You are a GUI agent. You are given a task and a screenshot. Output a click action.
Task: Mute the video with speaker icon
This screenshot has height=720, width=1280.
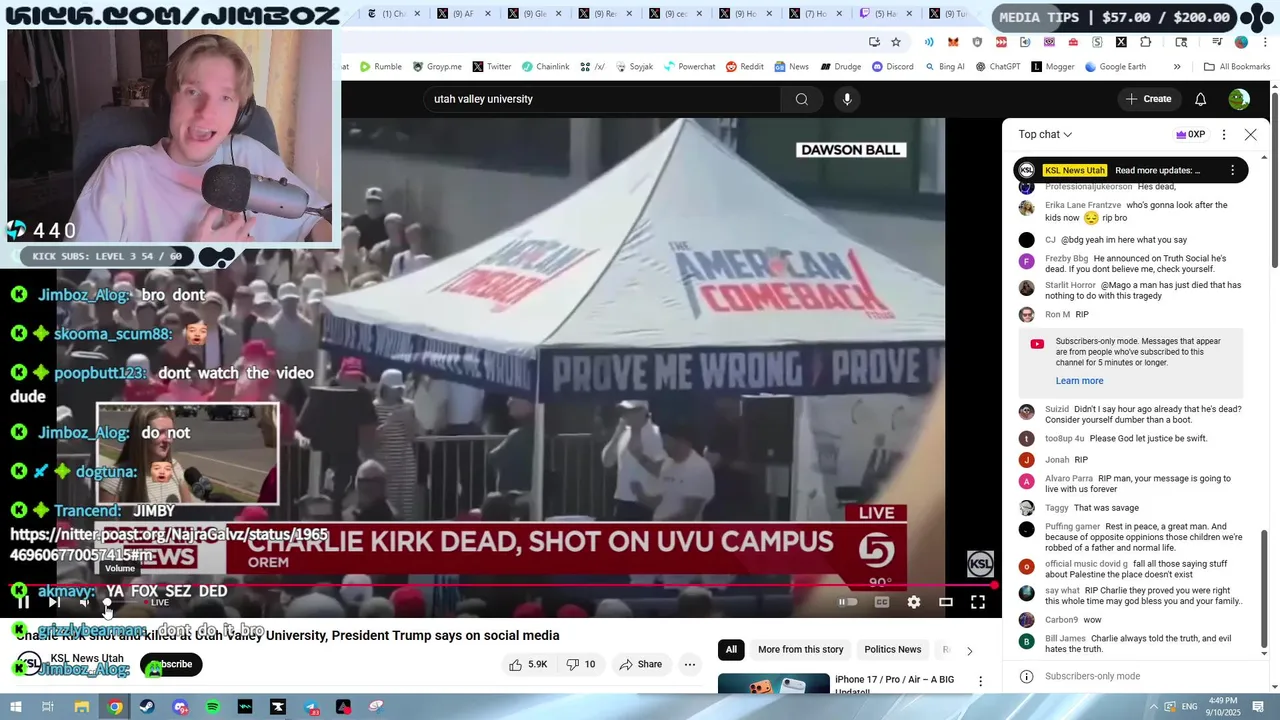pos(85,602)
